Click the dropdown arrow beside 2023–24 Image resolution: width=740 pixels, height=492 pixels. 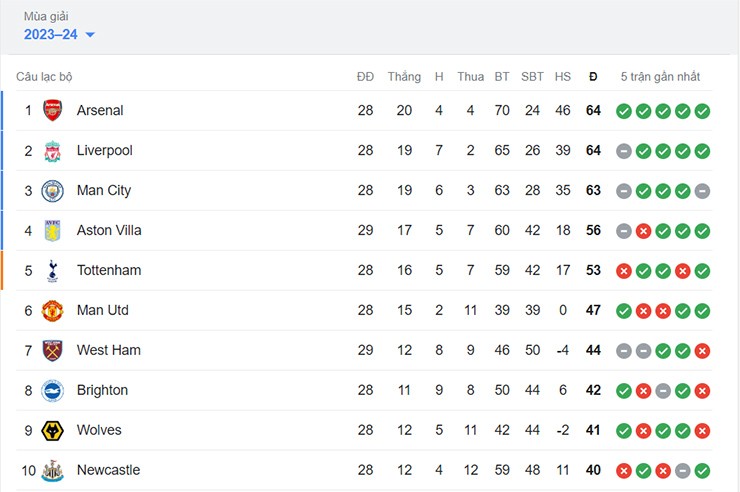click(90, 35)
